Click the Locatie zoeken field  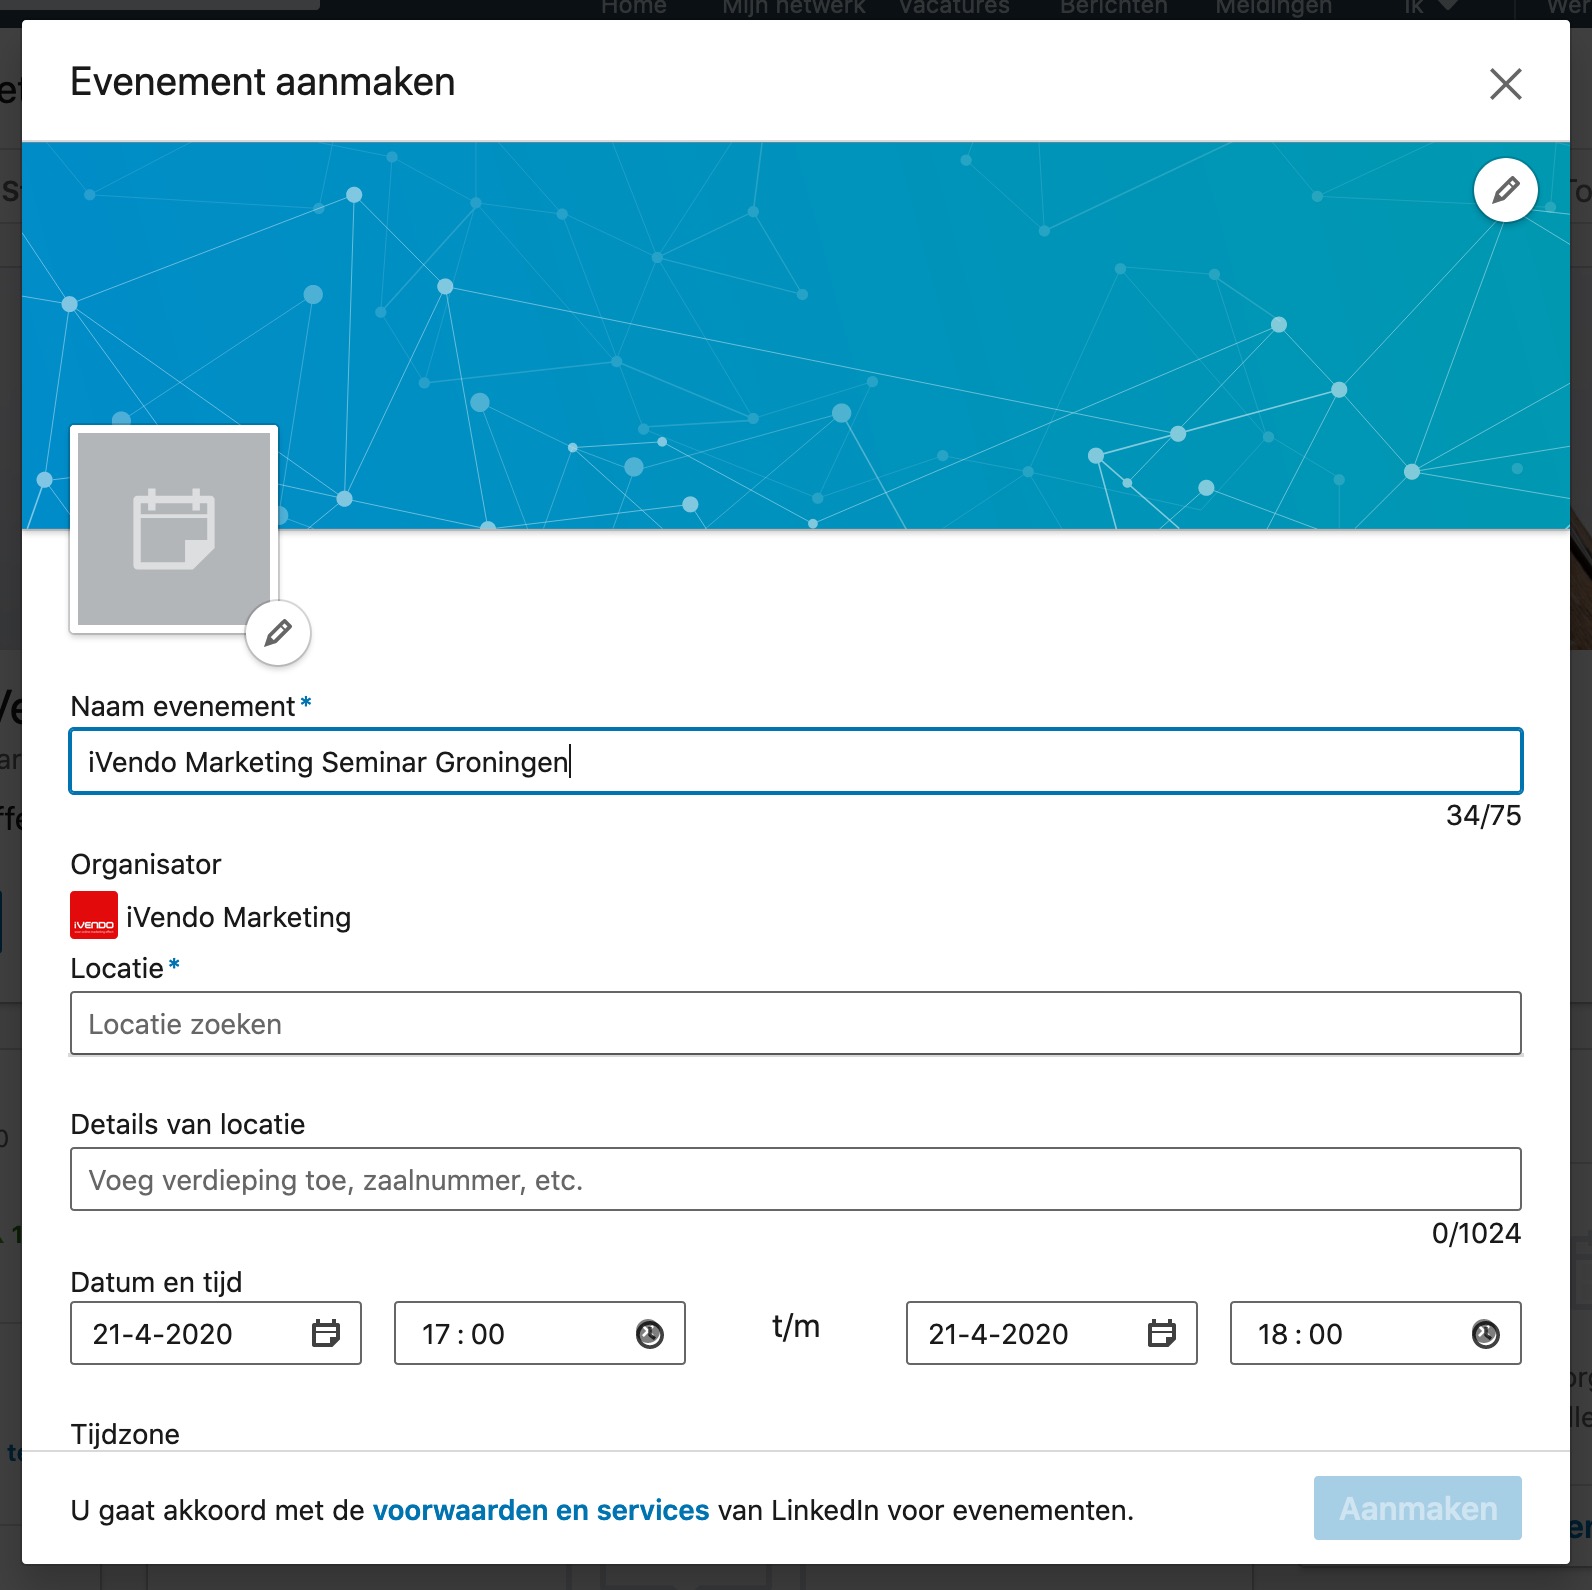click(796, 1023)
